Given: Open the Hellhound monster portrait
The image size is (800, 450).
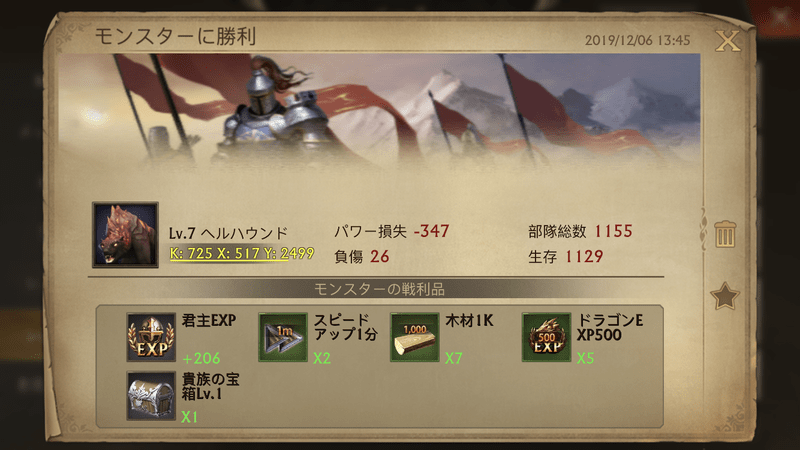Looking at the screenshot, I should (125, 234).
